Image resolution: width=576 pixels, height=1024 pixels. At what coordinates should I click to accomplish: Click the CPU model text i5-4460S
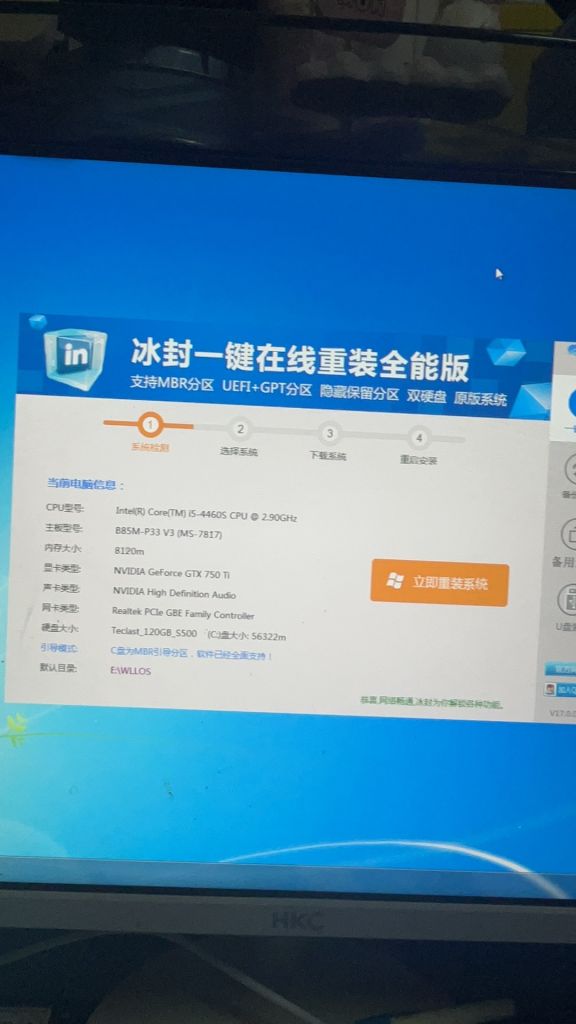click(206, 514)
